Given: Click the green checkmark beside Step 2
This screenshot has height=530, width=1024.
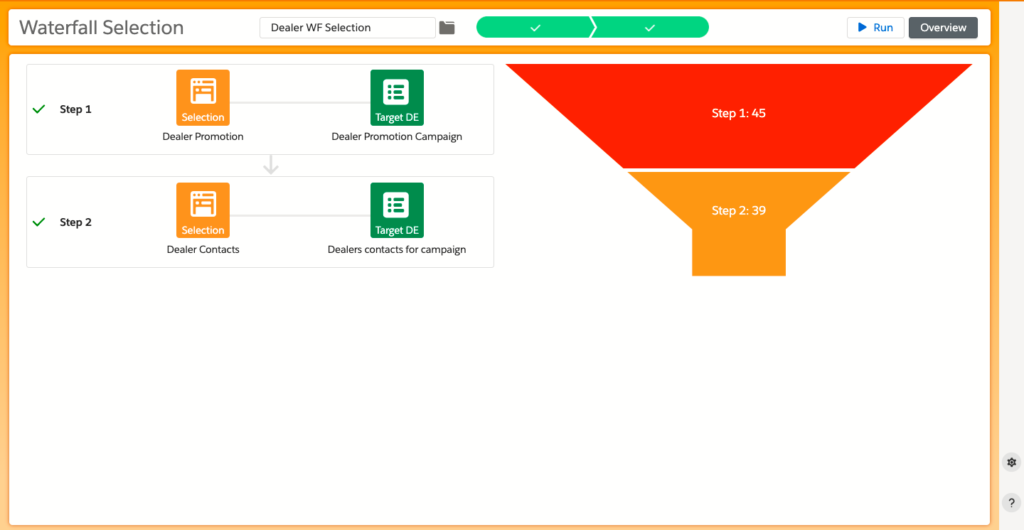Looking at the screenshot, I should [x=39, y=222].
